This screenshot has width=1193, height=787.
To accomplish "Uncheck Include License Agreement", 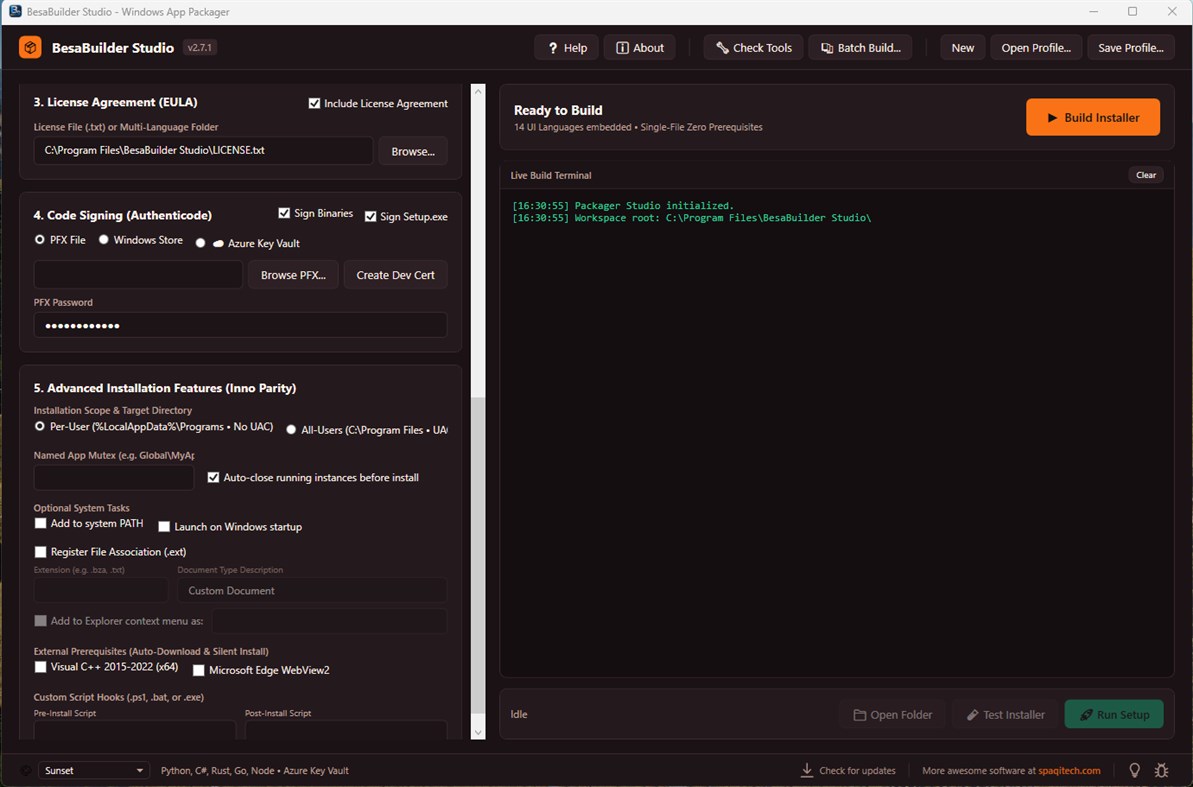I will click(x=314, y=104).
